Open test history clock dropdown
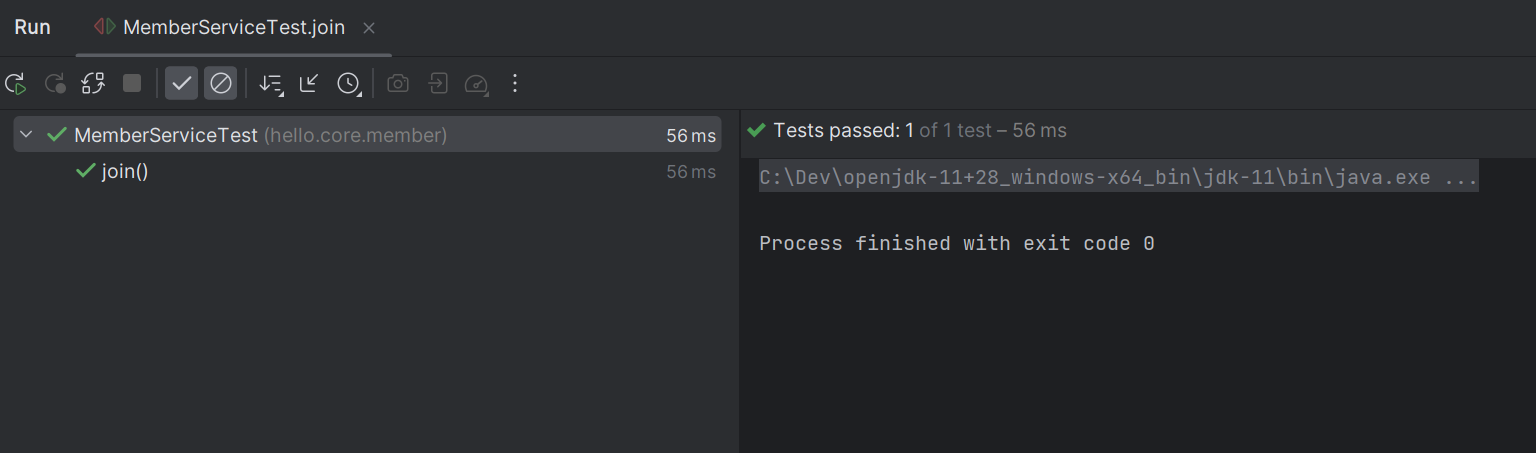This screenshot has height=453, width=1536. pyautogui.click(x=348, y=84)
